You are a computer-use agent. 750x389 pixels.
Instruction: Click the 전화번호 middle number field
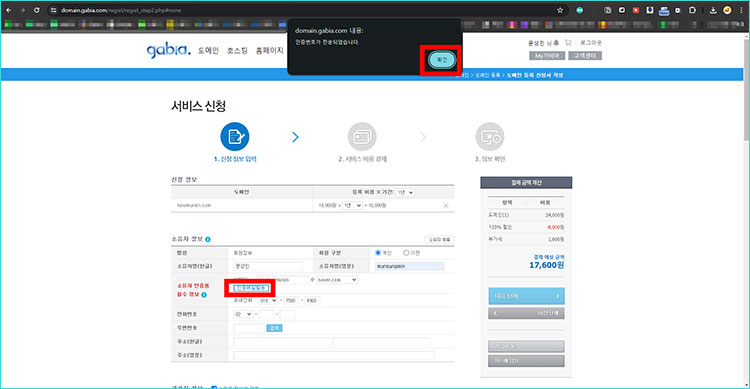[x=266, y=314]
